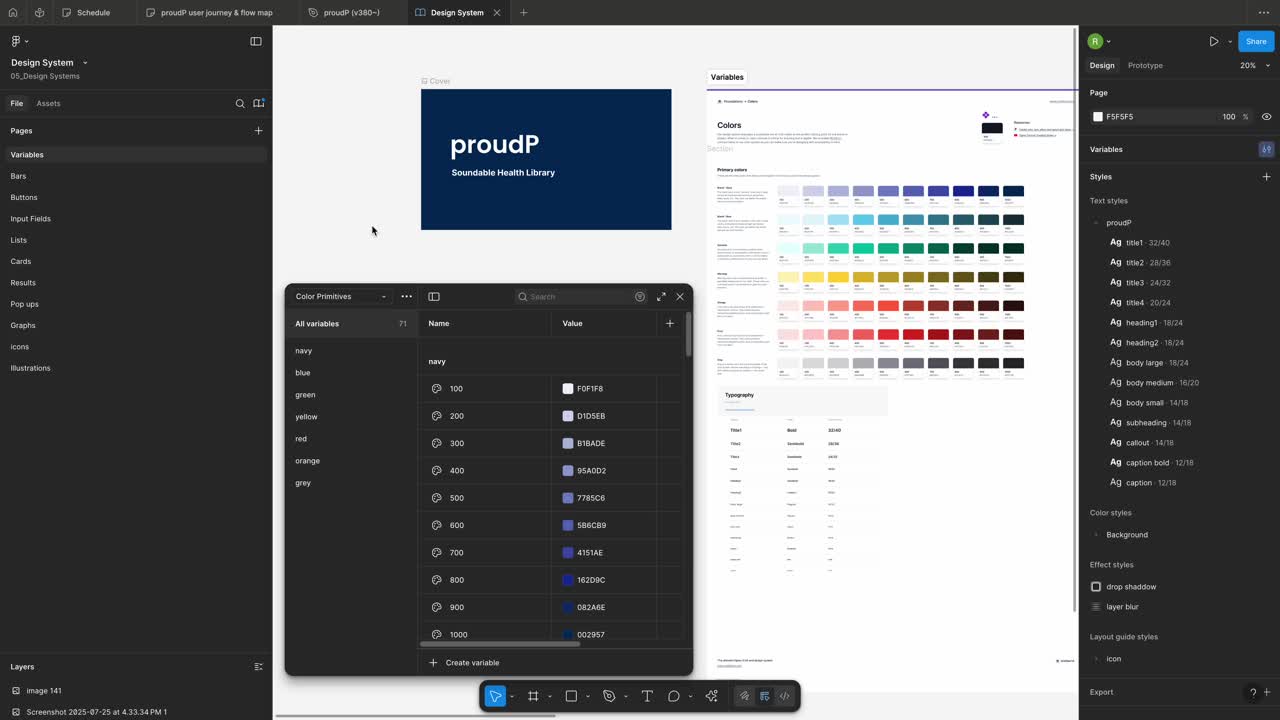Screen dimensions: 1280x720
Task: Select the Pen tool
Action: [x=609, y=696]
